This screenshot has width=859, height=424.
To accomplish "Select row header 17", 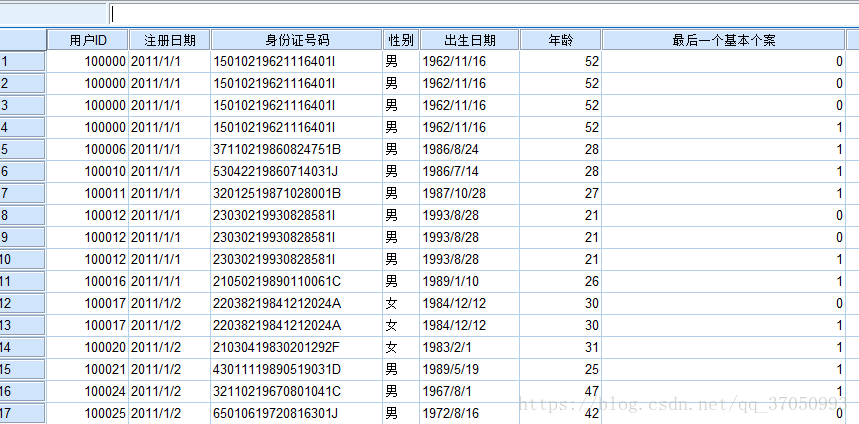I will 22,414.
